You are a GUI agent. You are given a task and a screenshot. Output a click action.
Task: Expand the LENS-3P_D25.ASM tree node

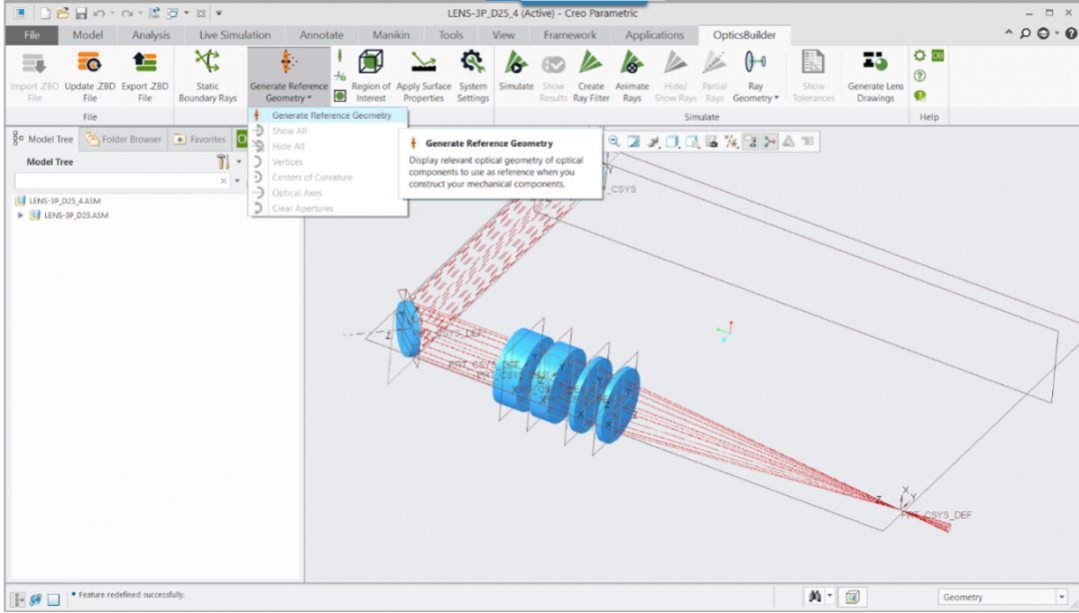click(21, 215)
